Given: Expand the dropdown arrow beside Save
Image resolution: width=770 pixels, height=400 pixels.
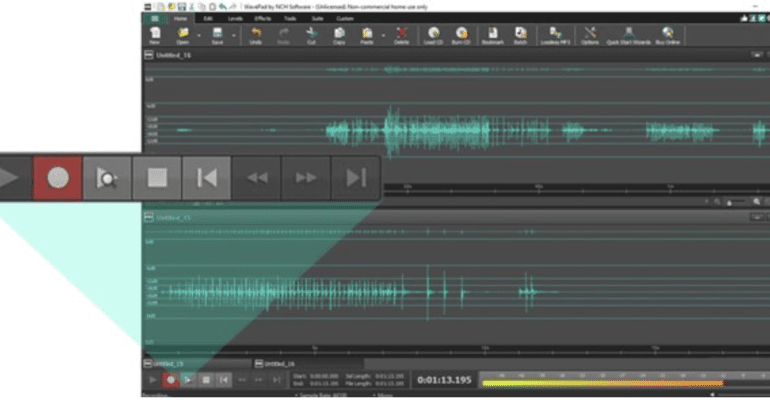Looking at the screenshot, I should (233, 36).
